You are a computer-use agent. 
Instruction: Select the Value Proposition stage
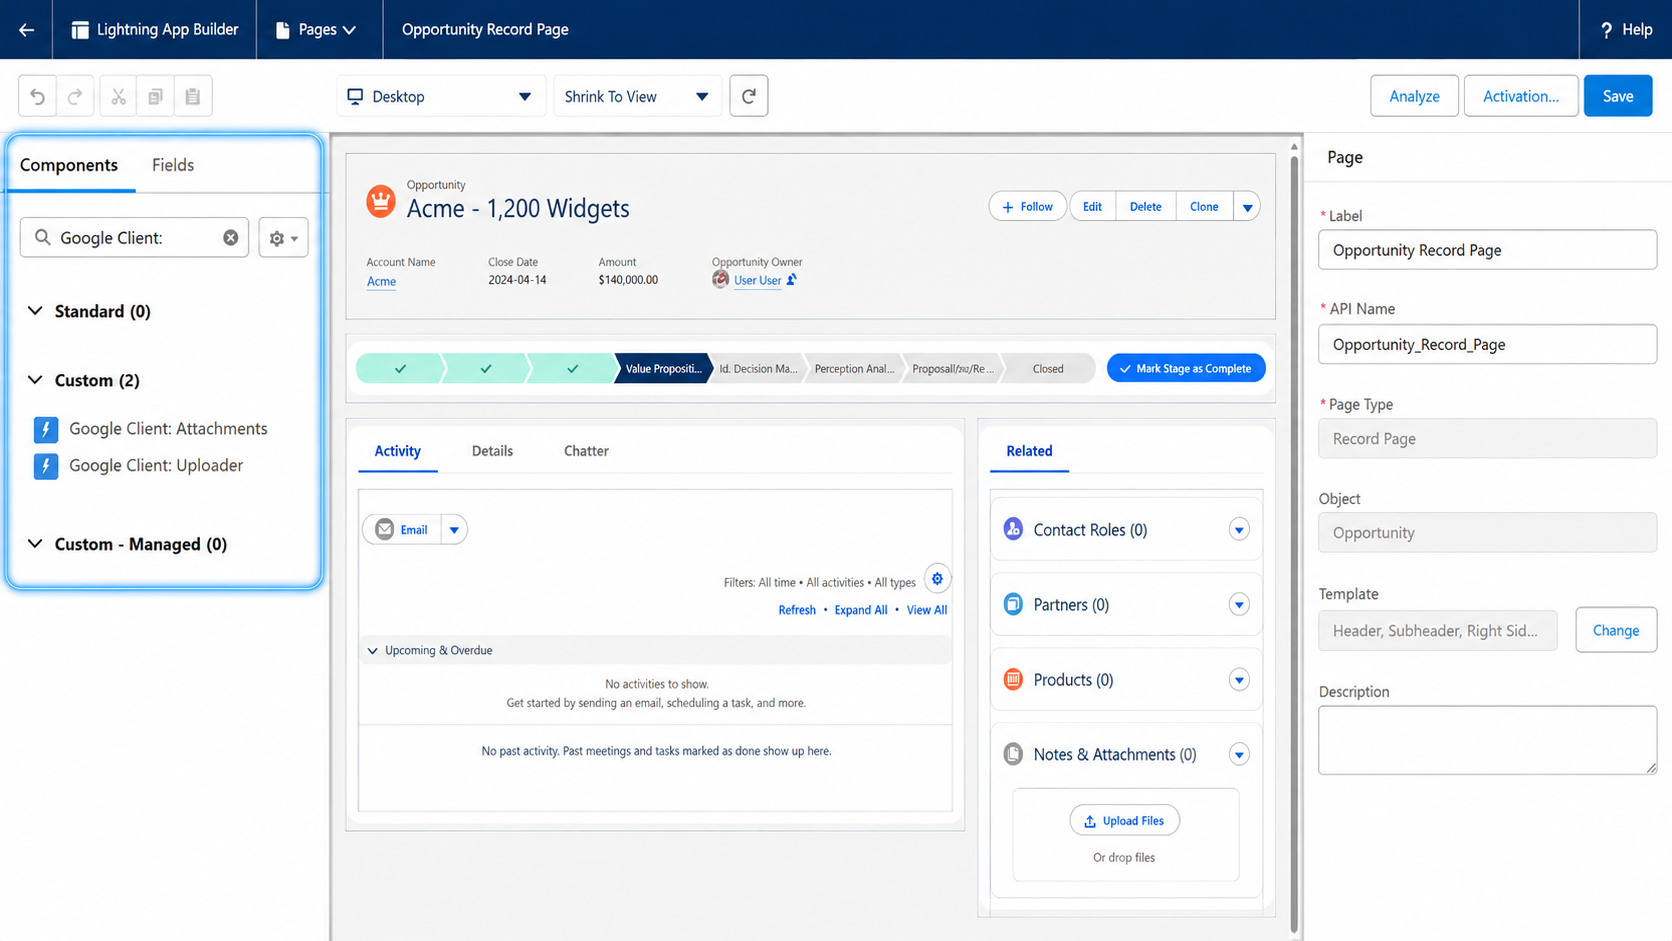(x=663, y=369)
